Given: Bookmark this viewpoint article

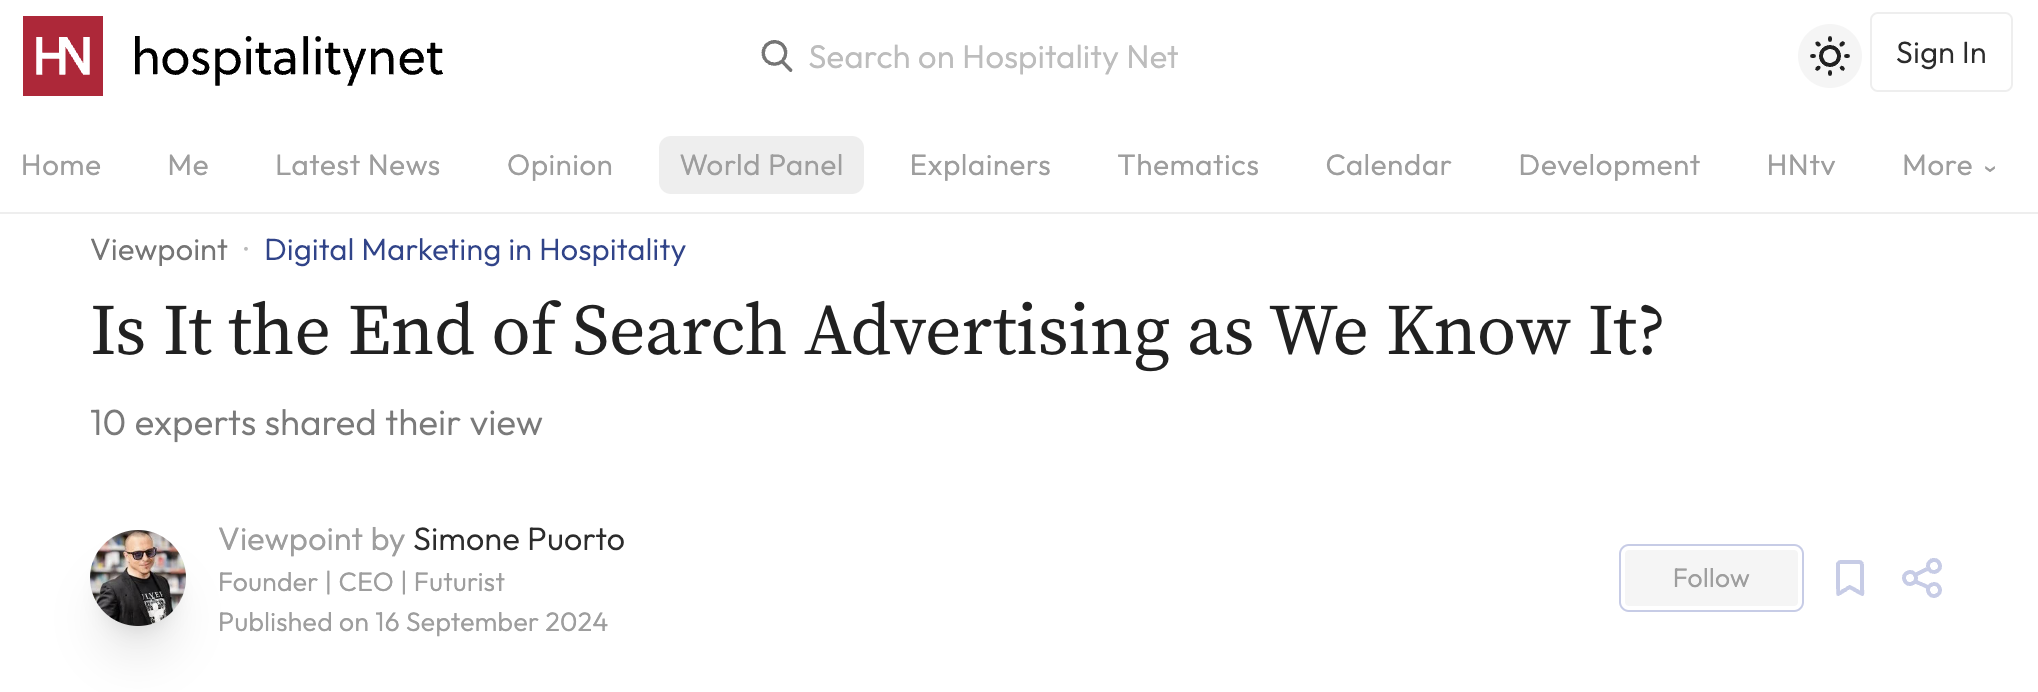Looking at the screenshot, I should point(1849,578).
